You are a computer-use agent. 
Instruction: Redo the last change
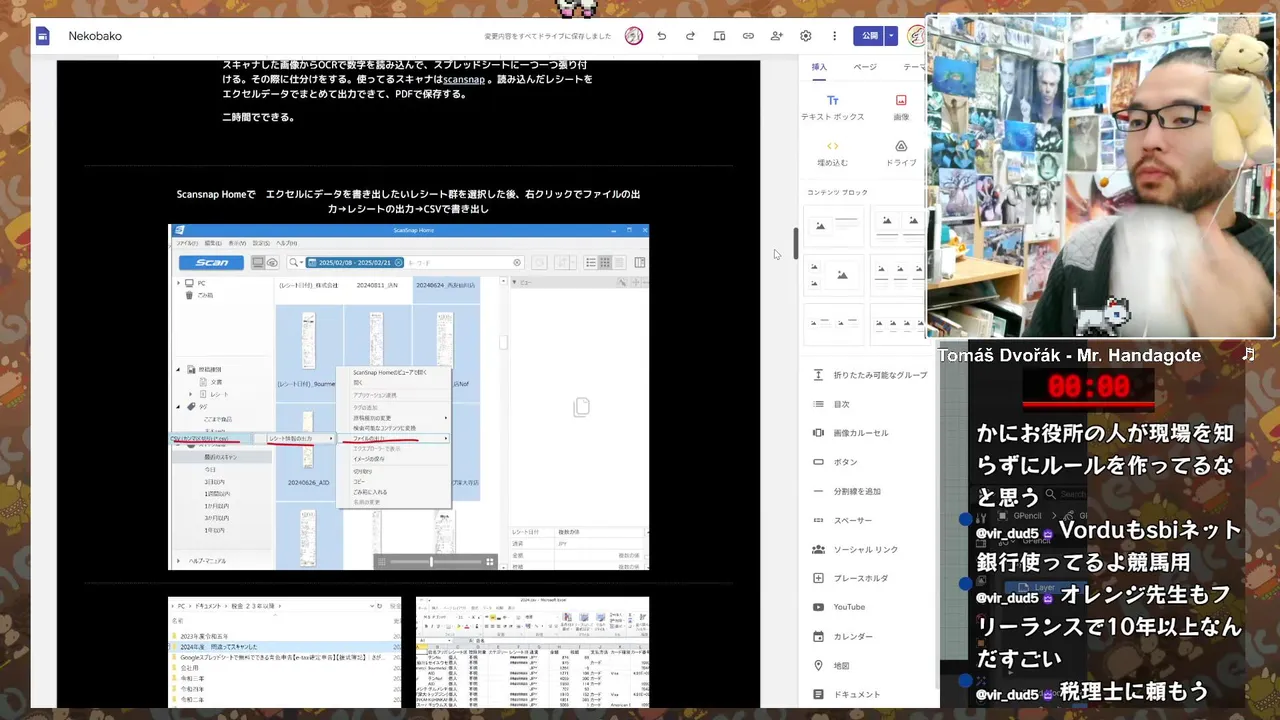[x=690, y=36]
